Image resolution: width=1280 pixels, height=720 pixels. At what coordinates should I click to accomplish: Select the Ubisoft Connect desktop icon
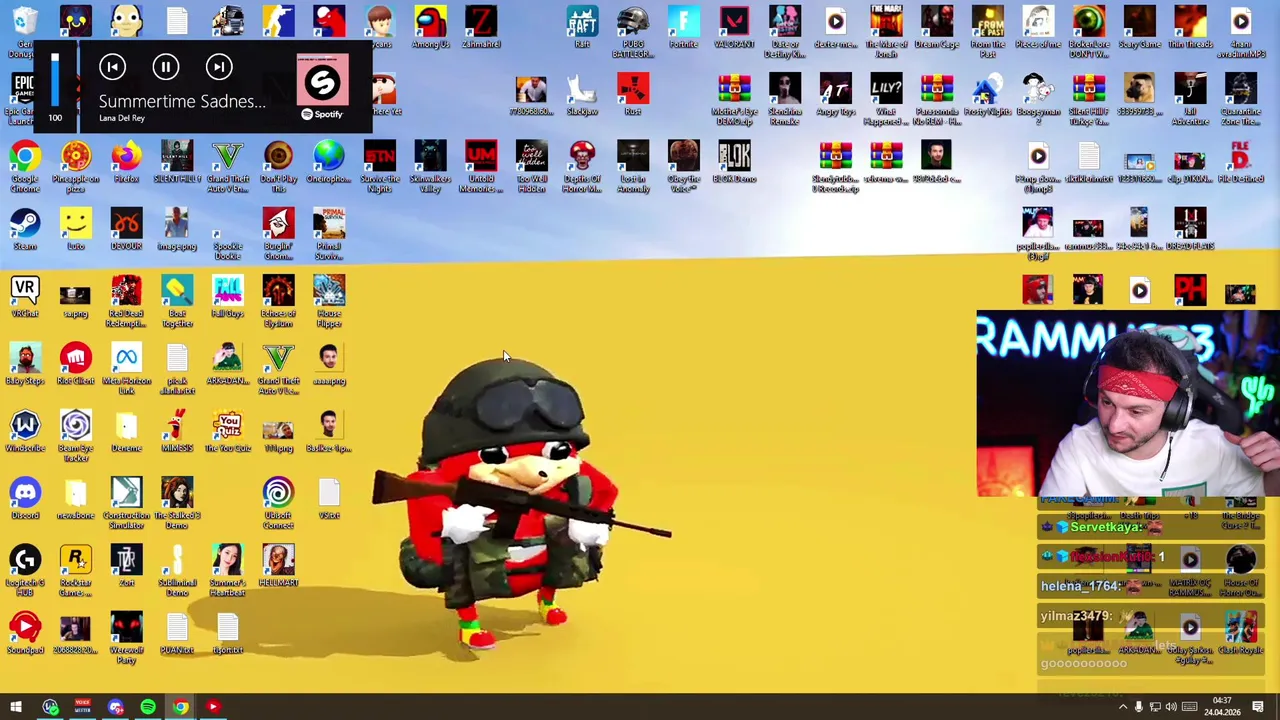pyautogui.click(x=278, y=502)
